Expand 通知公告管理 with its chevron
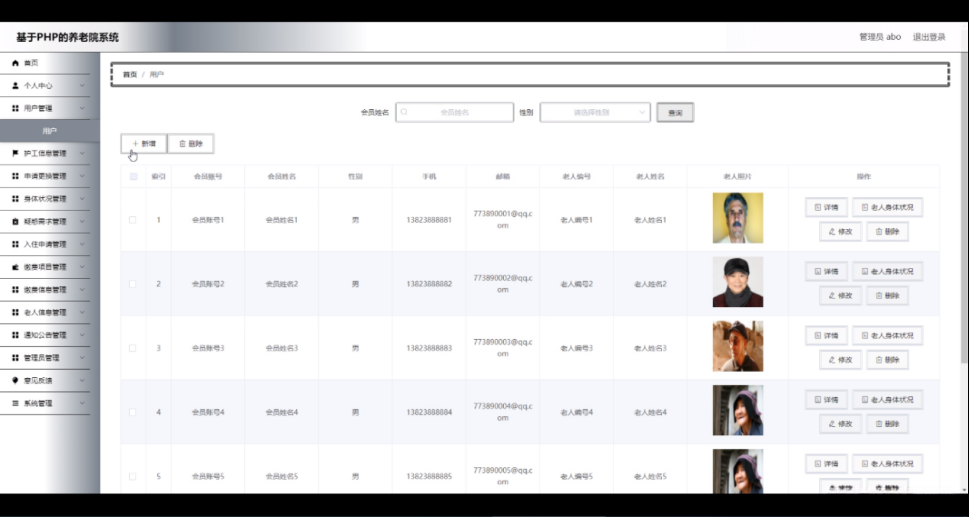Viewport: 969px width, 517px height. pos(82,335)
